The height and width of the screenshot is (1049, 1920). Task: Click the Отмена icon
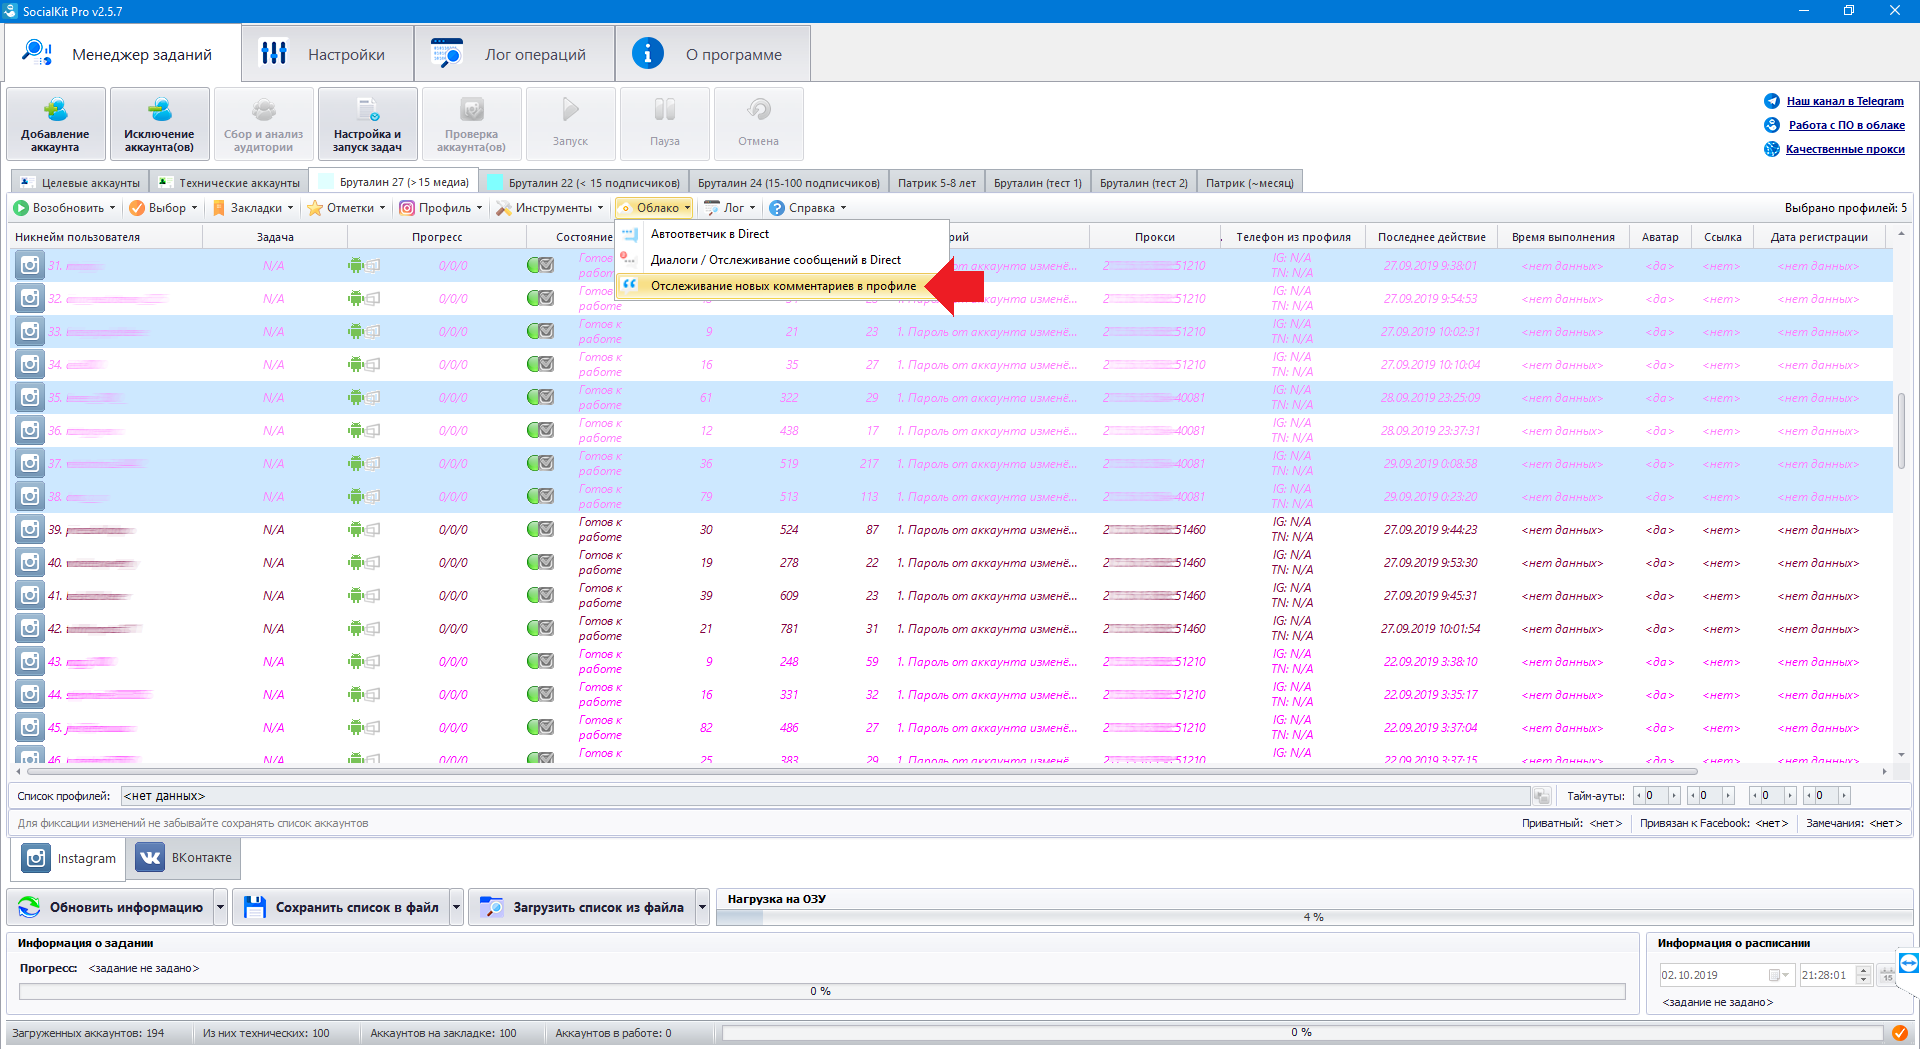(x=759, y=109)
